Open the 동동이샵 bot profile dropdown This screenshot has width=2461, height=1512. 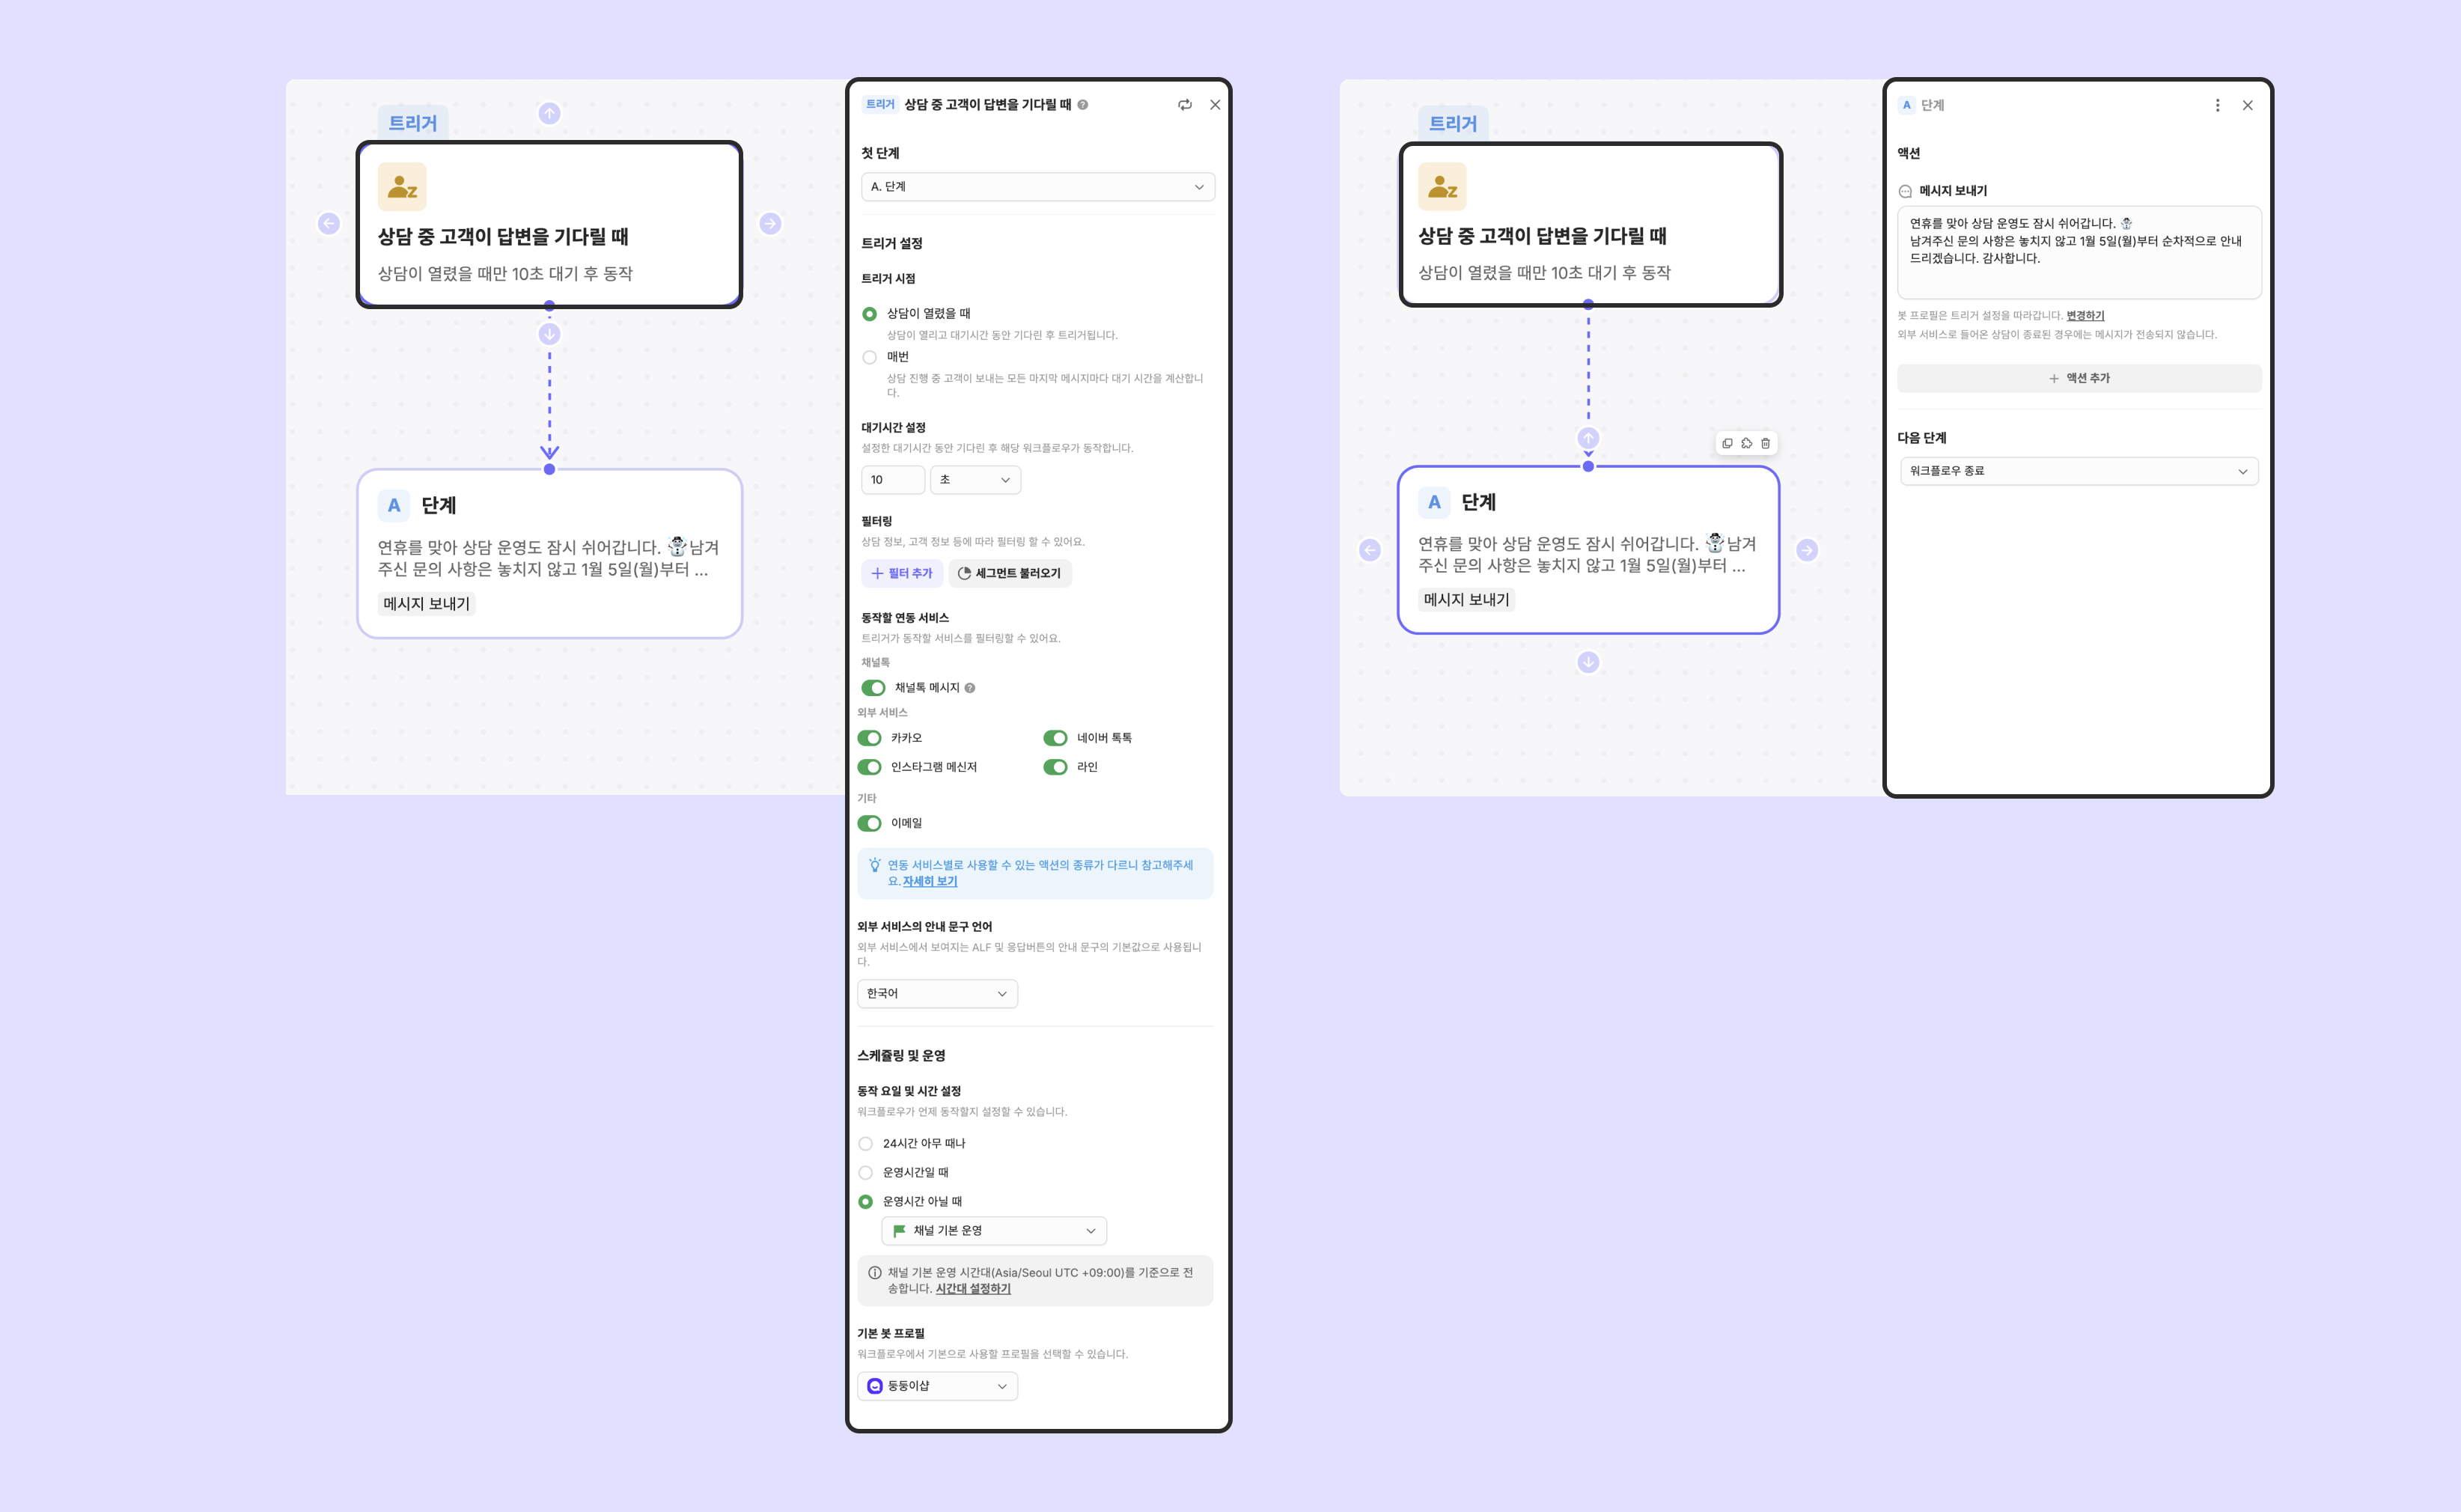coord(937,1386)
